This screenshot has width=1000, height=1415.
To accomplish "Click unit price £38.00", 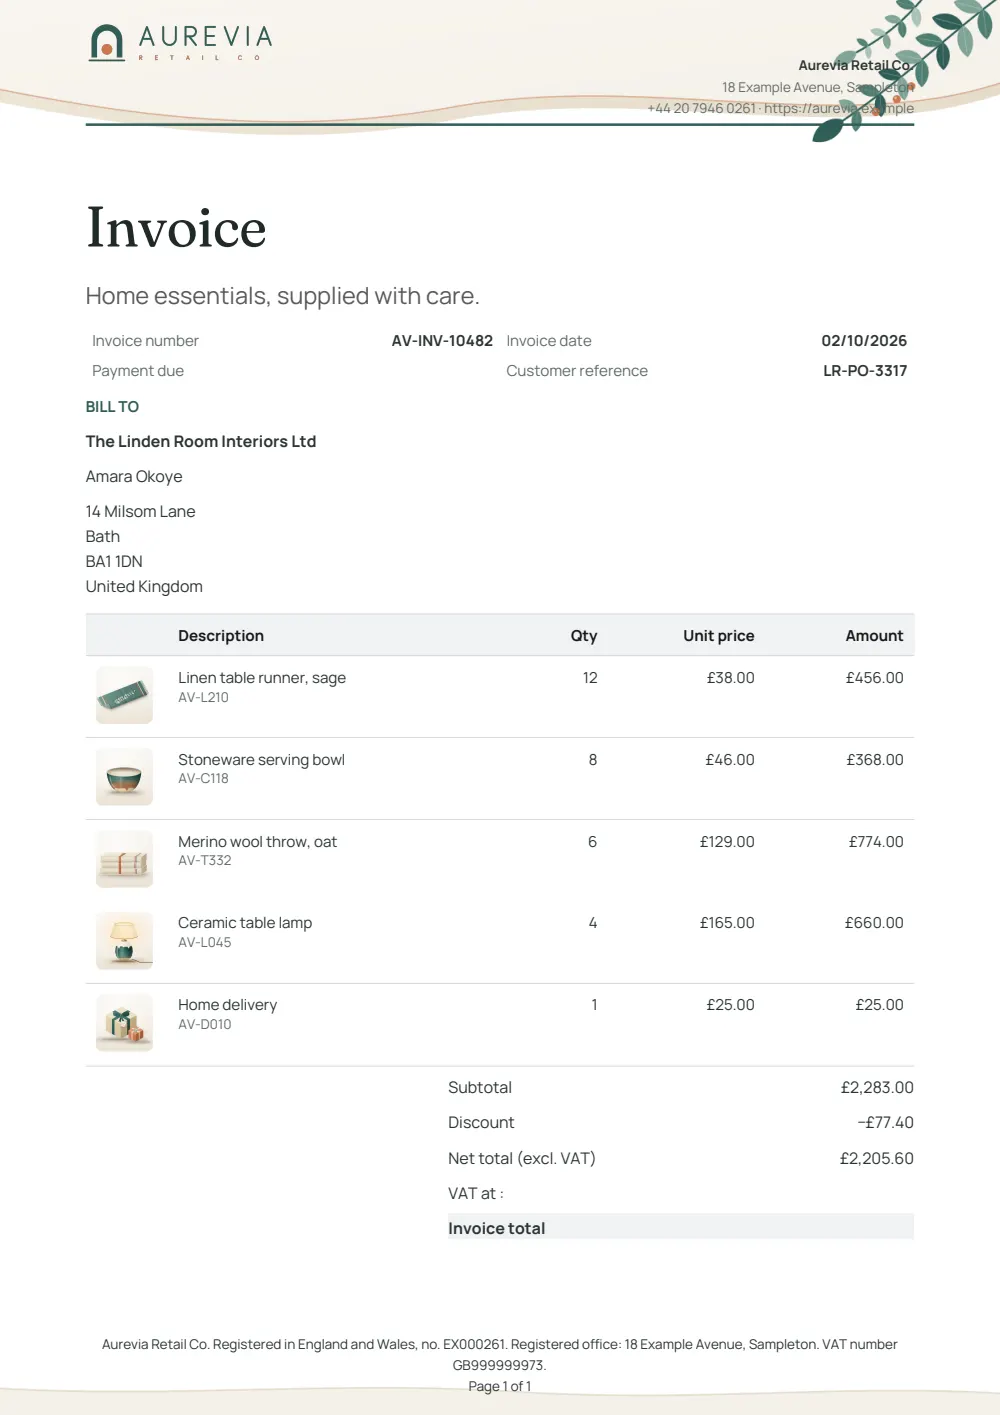I will [x=730, y=678].
